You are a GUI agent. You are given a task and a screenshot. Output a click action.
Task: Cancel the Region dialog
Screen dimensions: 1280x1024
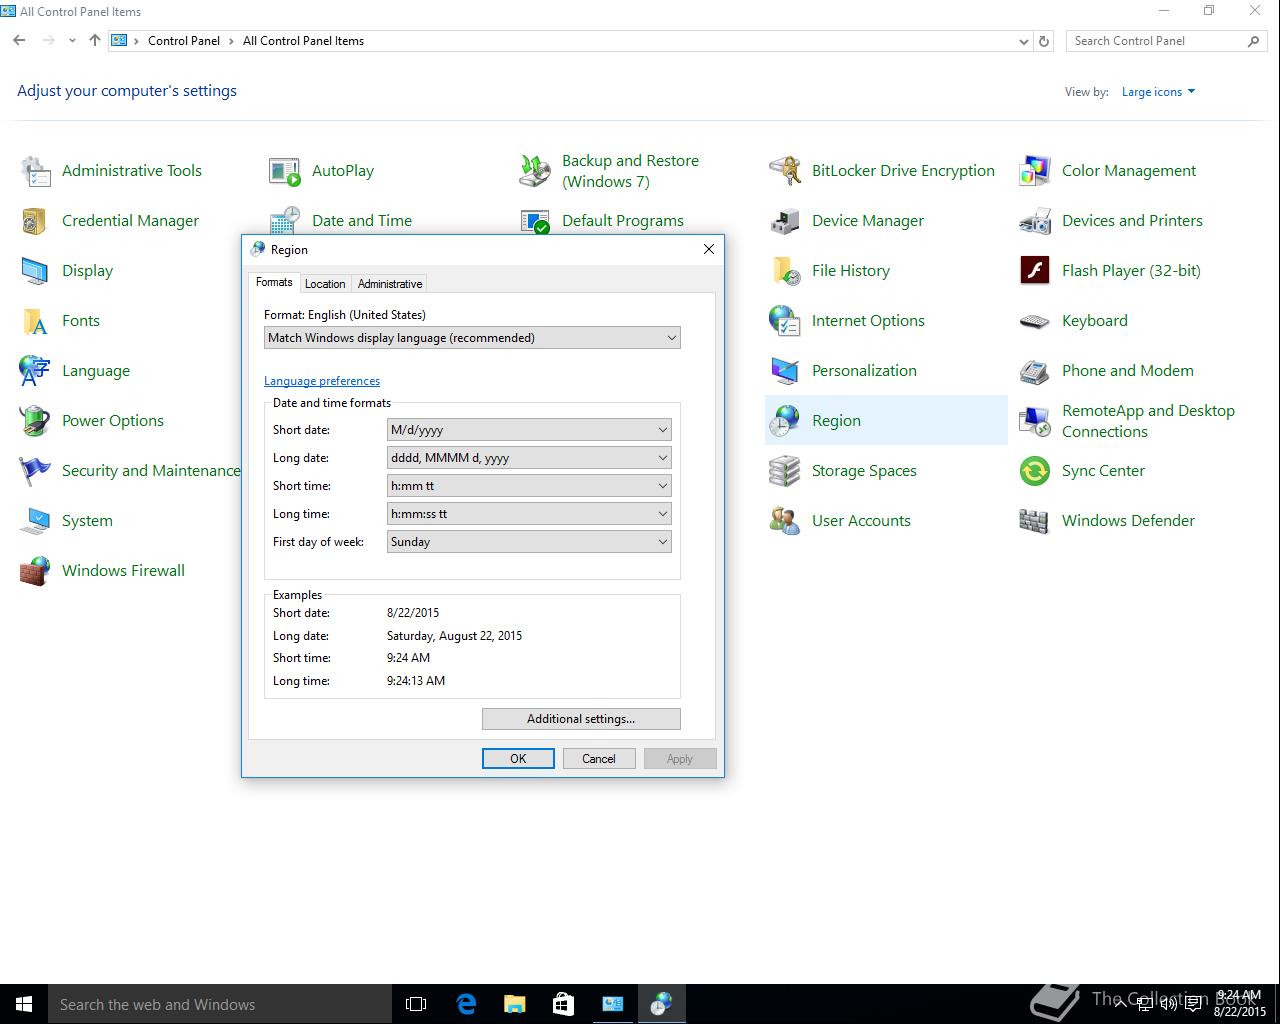tap(599, 759)
